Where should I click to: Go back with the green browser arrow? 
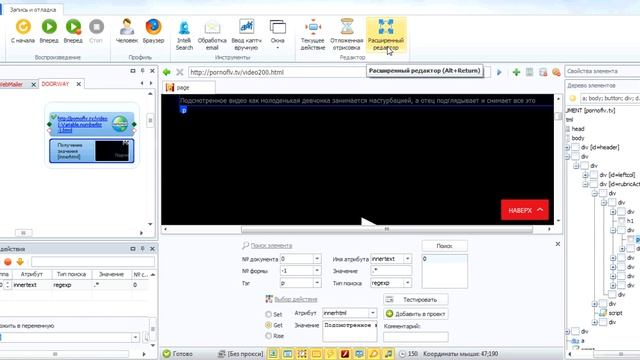tap(167, 72)
